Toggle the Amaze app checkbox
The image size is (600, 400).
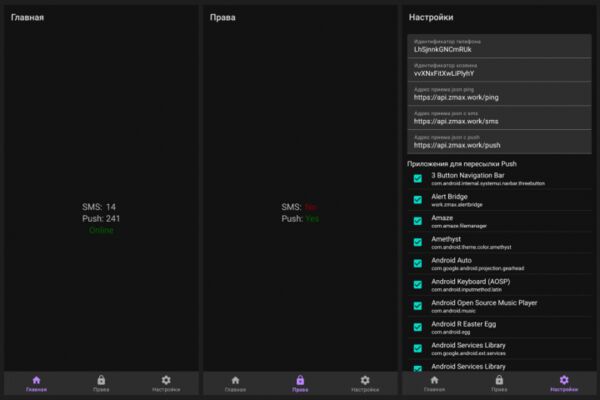[418, 221]
